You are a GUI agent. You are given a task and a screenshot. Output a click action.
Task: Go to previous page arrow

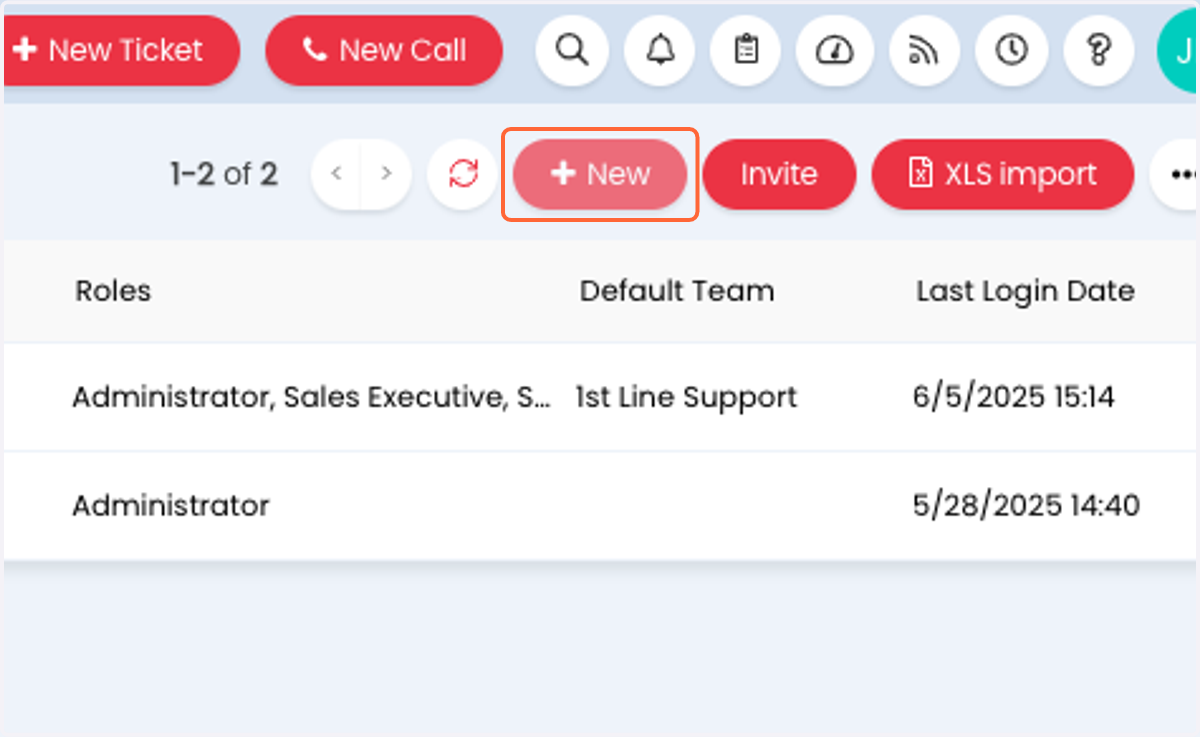[x=337, y=174]
